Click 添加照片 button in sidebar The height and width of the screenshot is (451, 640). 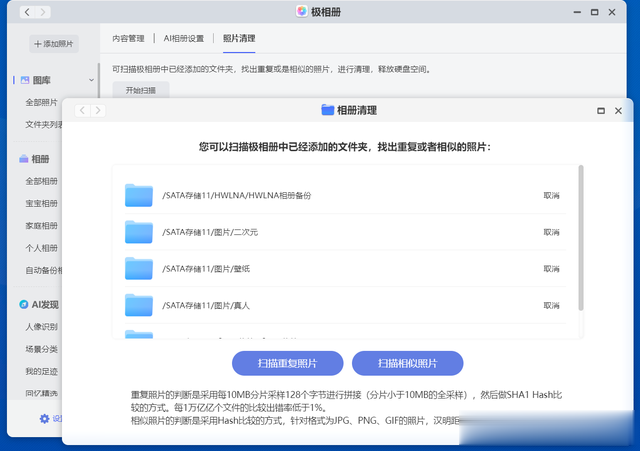[x=54, y=44]
